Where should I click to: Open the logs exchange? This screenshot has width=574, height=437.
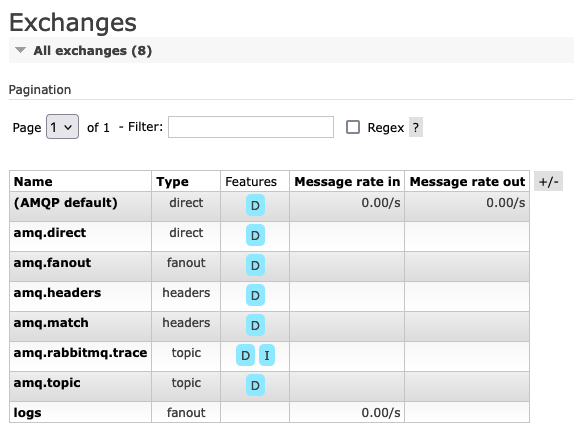click(27, 413)
